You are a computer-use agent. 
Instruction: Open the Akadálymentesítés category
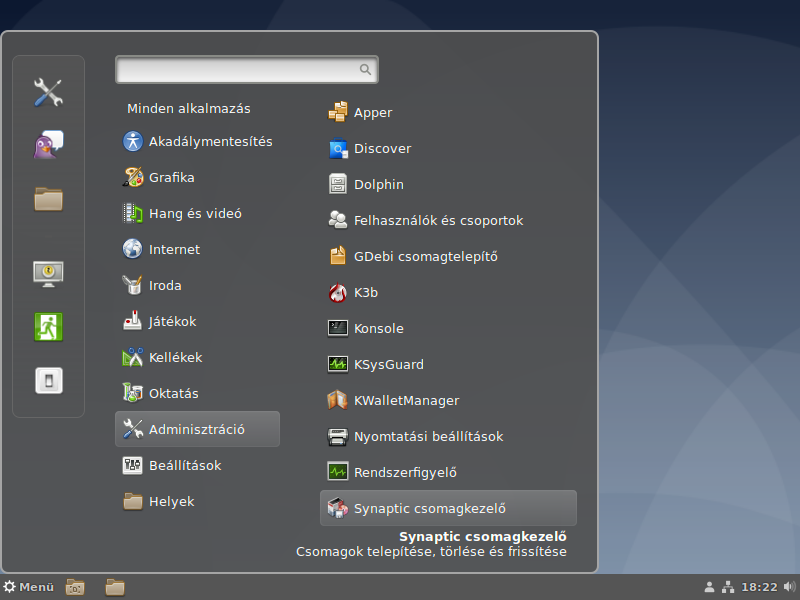197,141
